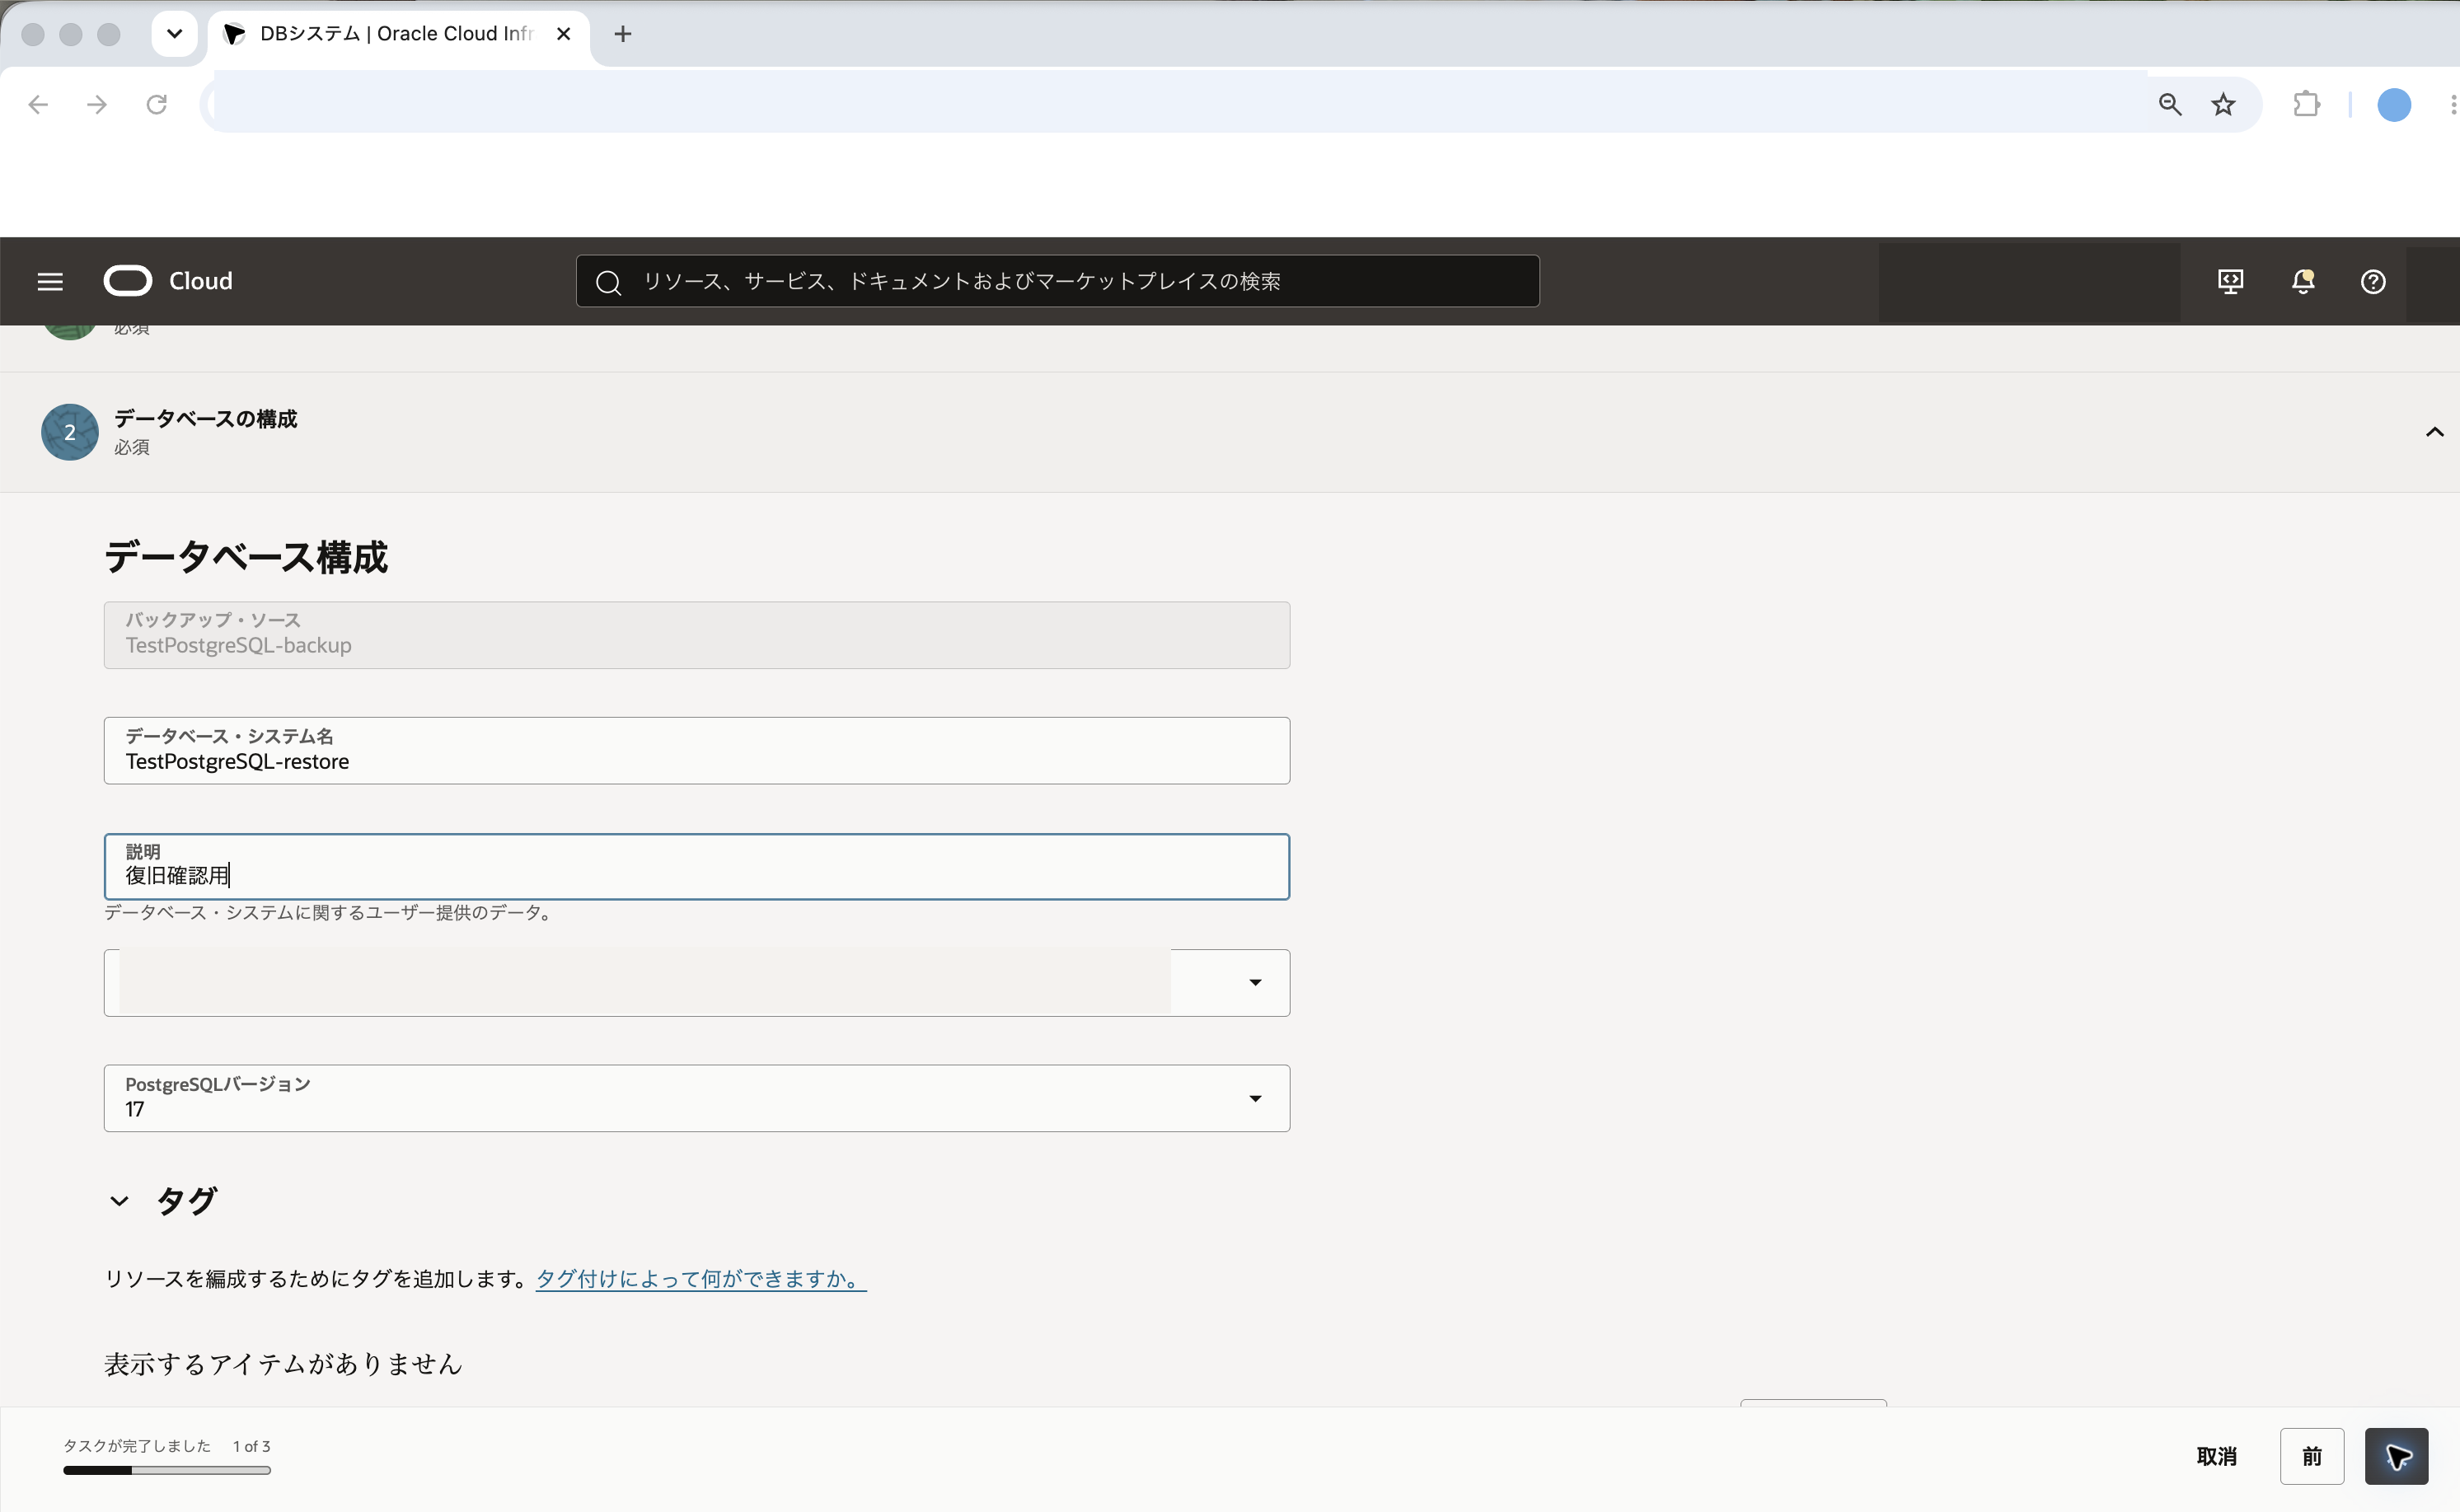Open the unlabeled dropdown below the description field
2460x1512 pixels.
click(x=697, y=983)
